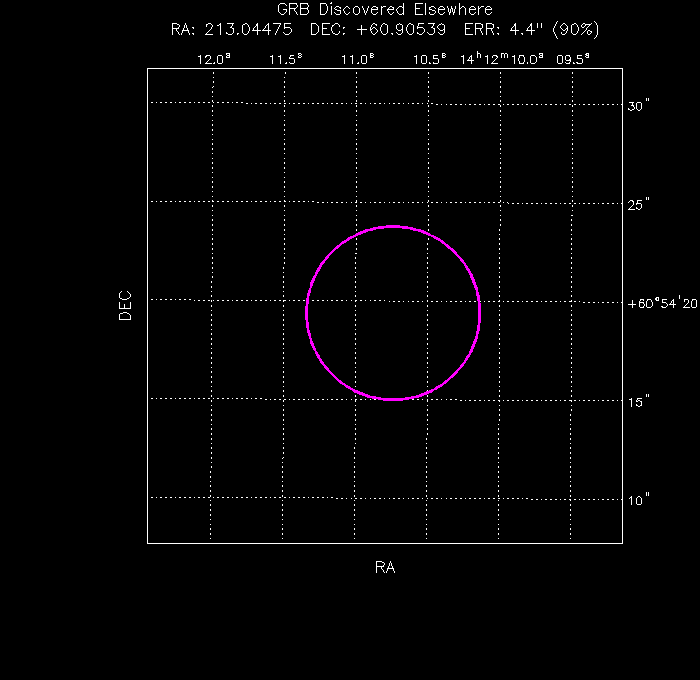Click the '11.5s' RA tick label
This screenshot has height=680, width=700.
pyautogui.click(x=286, y=59)
